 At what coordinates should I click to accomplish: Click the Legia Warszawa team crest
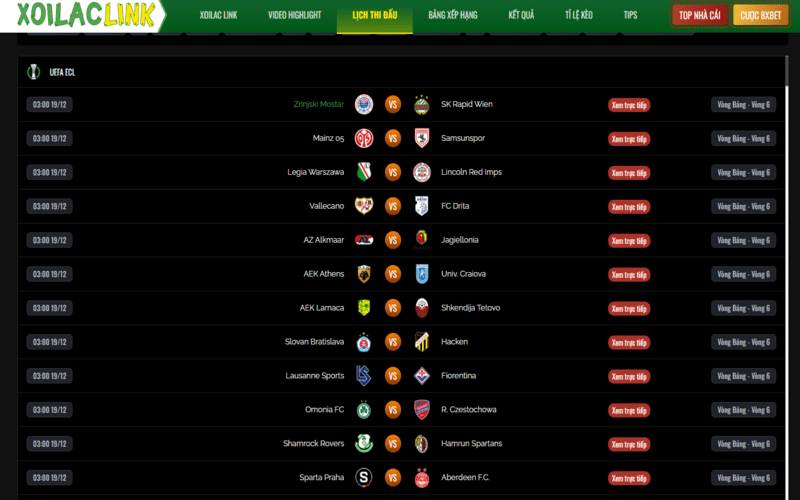(x=364, y=172)
